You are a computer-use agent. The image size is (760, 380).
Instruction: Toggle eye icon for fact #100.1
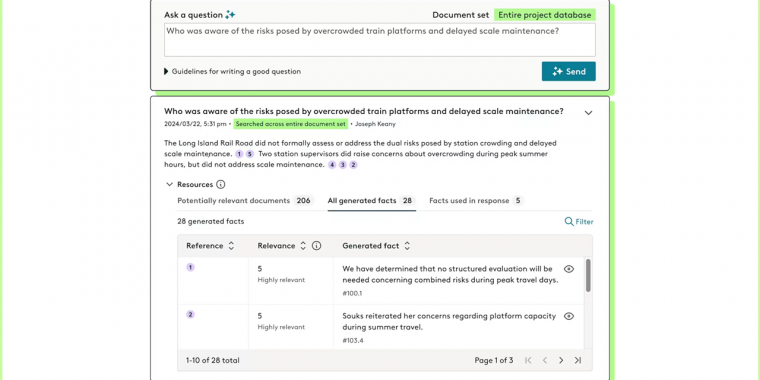(x=569, y=269)
